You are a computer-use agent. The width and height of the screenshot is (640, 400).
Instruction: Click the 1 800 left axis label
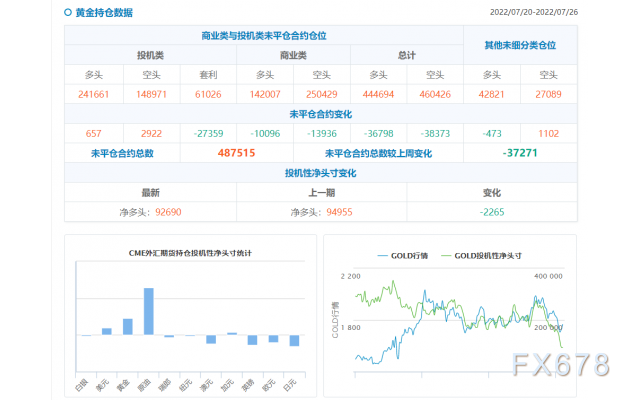tap(351, 327)
